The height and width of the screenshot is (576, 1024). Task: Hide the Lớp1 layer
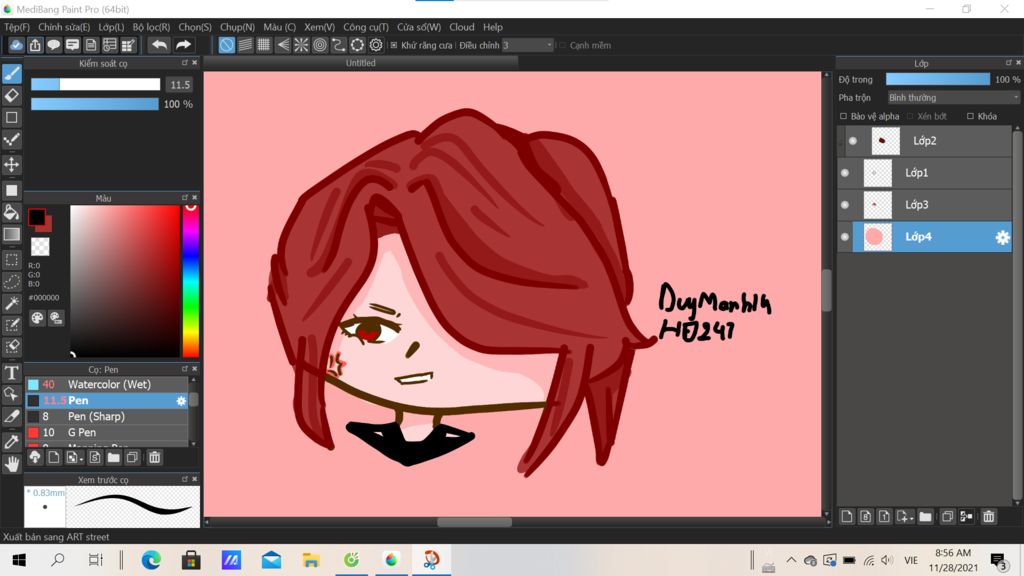(845, 173)
